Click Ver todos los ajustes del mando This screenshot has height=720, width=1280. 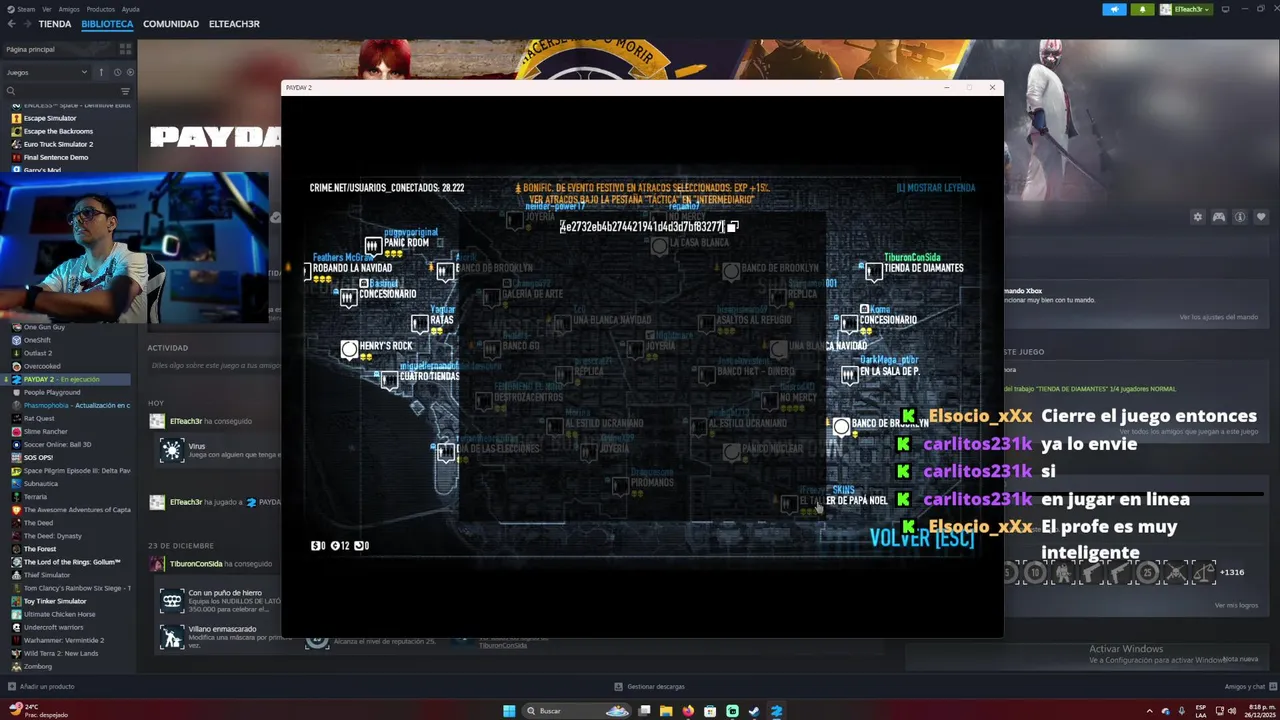(1218, 317)
